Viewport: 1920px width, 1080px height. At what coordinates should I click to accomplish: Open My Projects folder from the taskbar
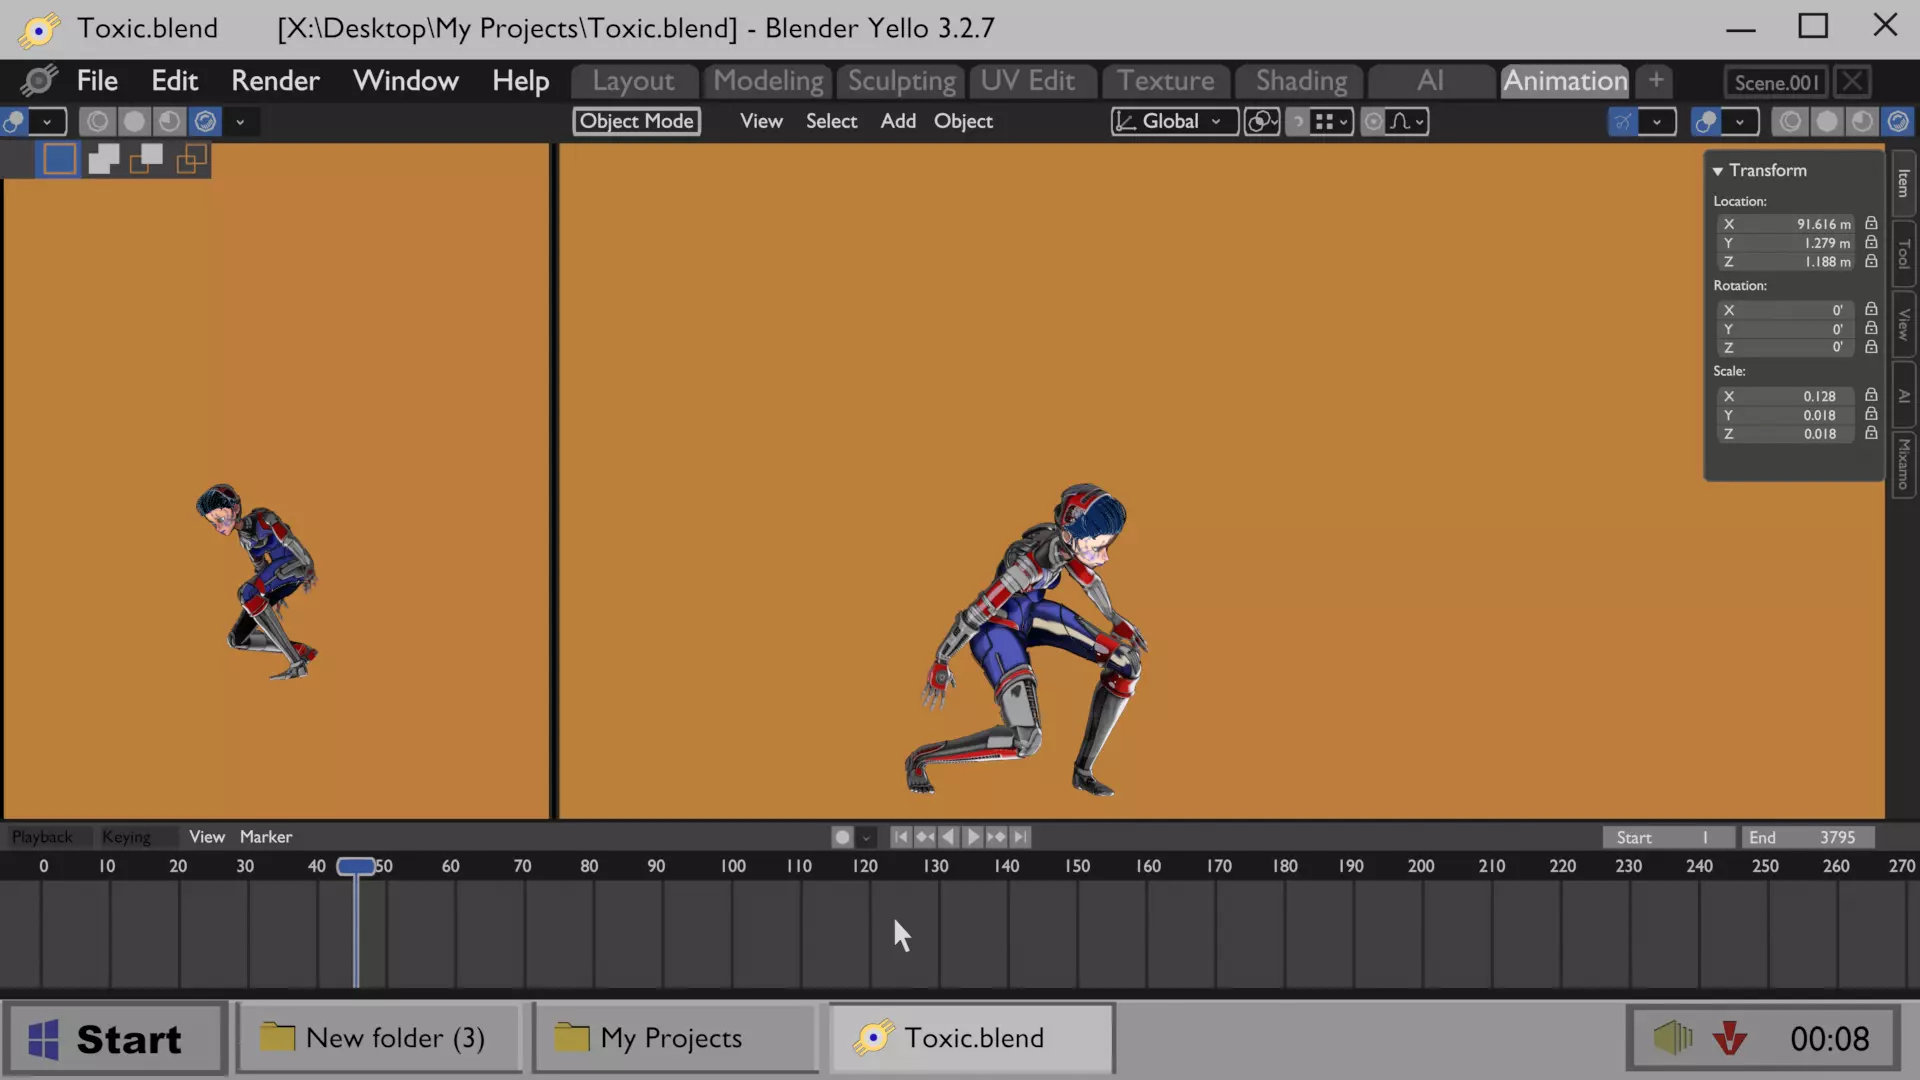673,1038
